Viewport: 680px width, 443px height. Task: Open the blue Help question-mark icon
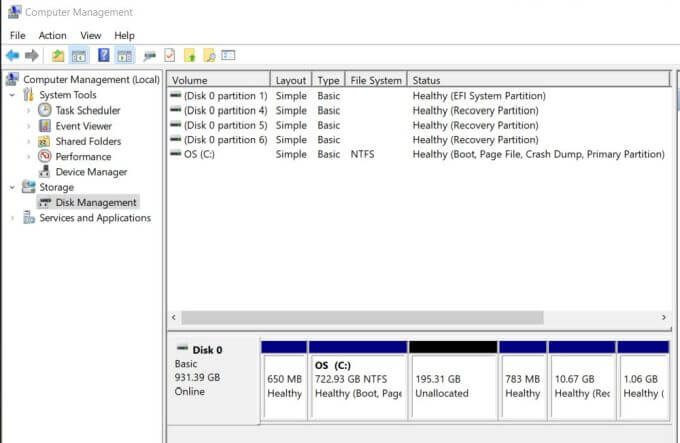point(104,55)
